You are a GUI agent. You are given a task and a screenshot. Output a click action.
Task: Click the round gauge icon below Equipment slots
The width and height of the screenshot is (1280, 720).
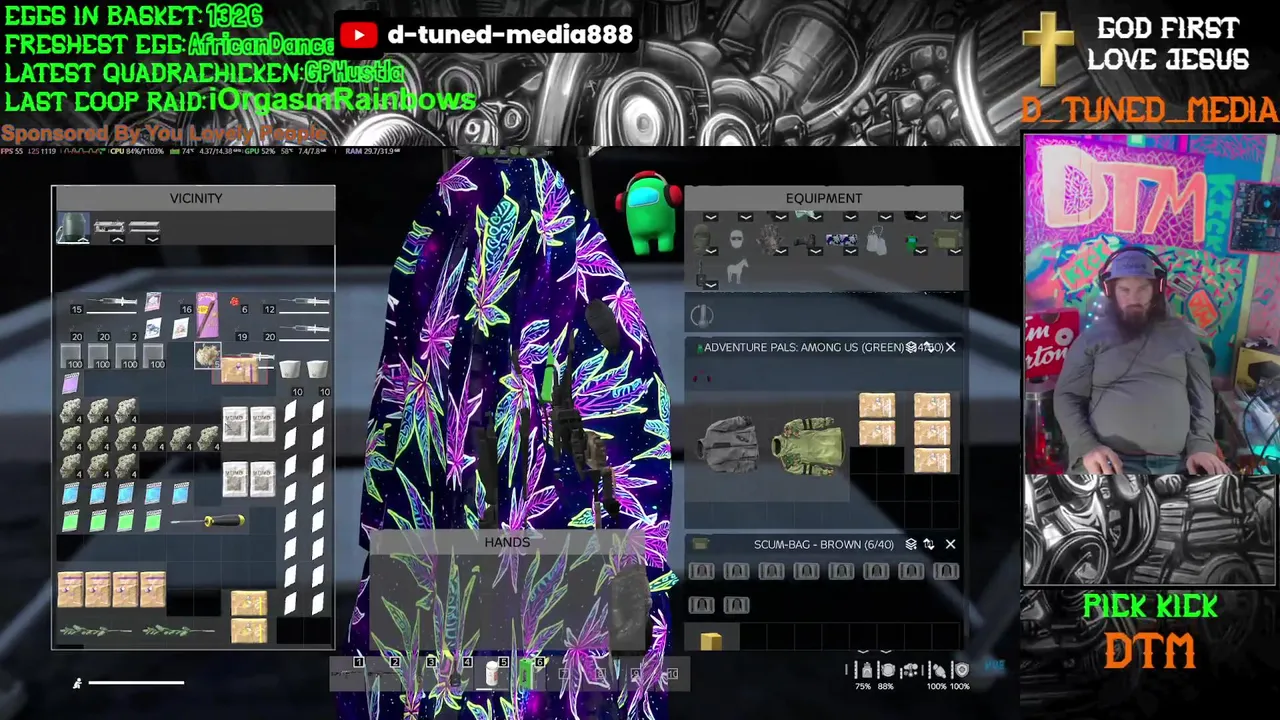[x=701, y=316]
